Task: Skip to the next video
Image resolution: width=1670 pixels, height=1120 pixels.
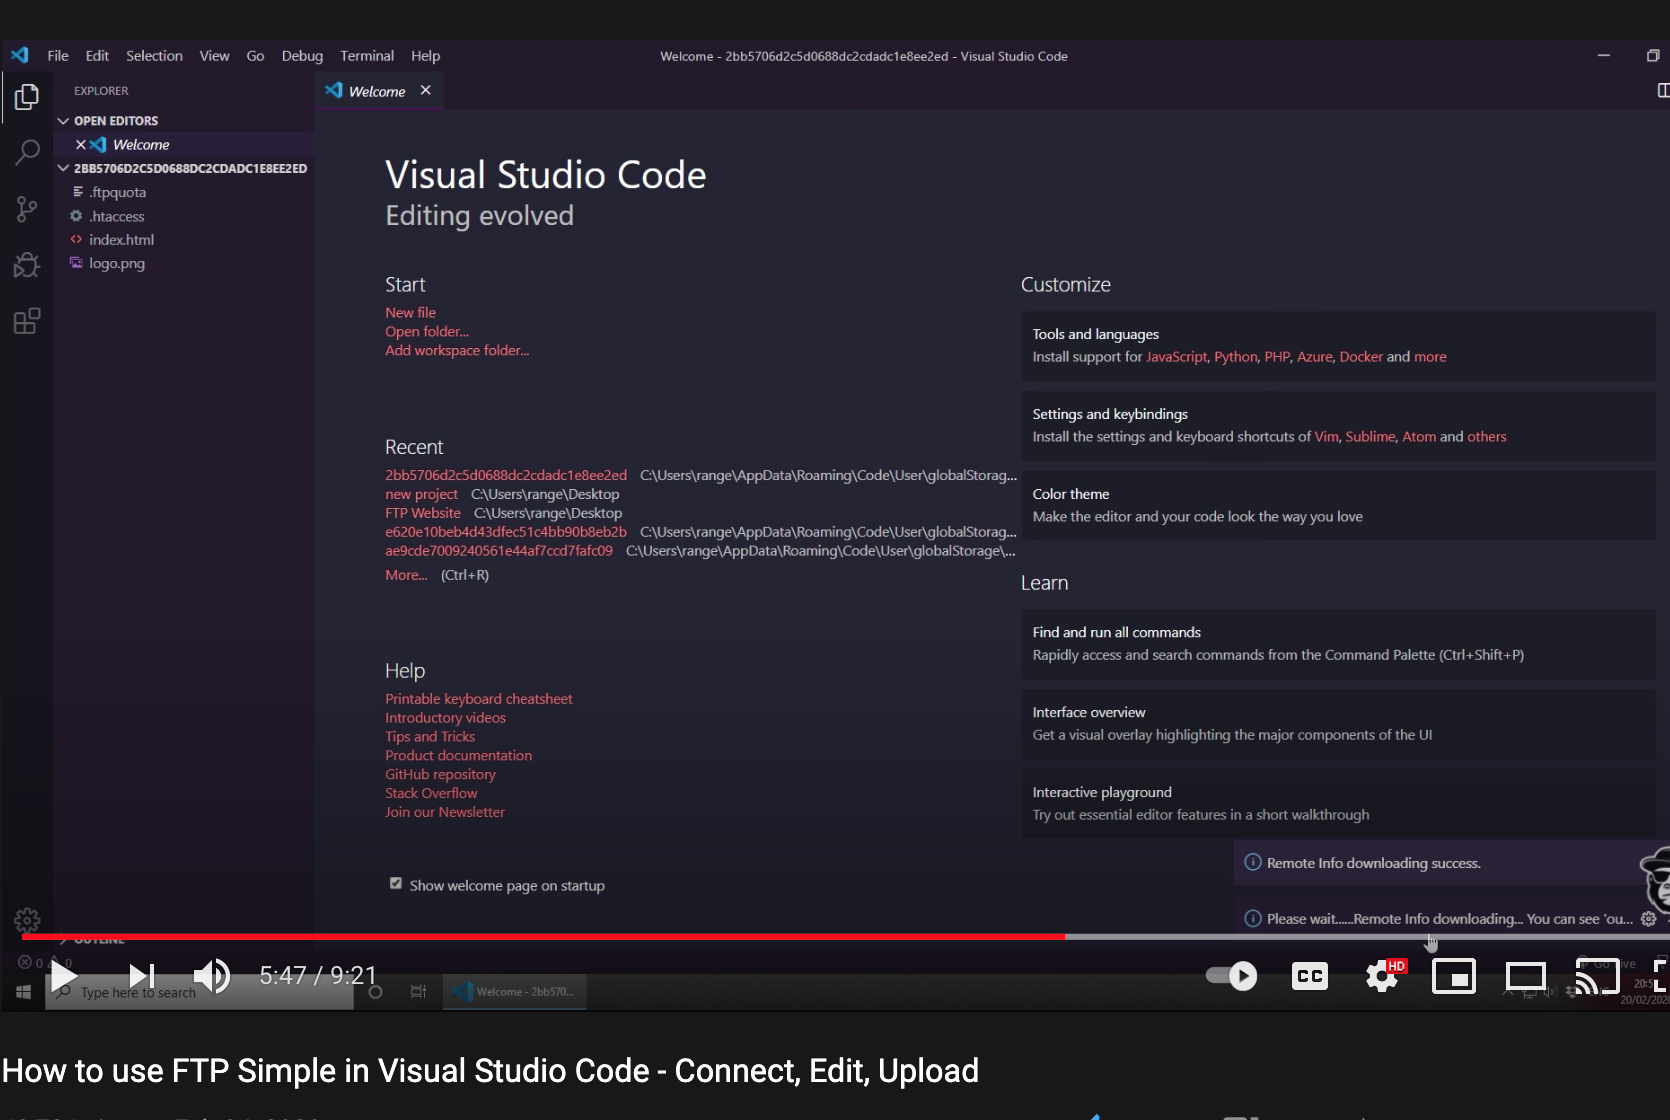Action: [x=142, y=976]
